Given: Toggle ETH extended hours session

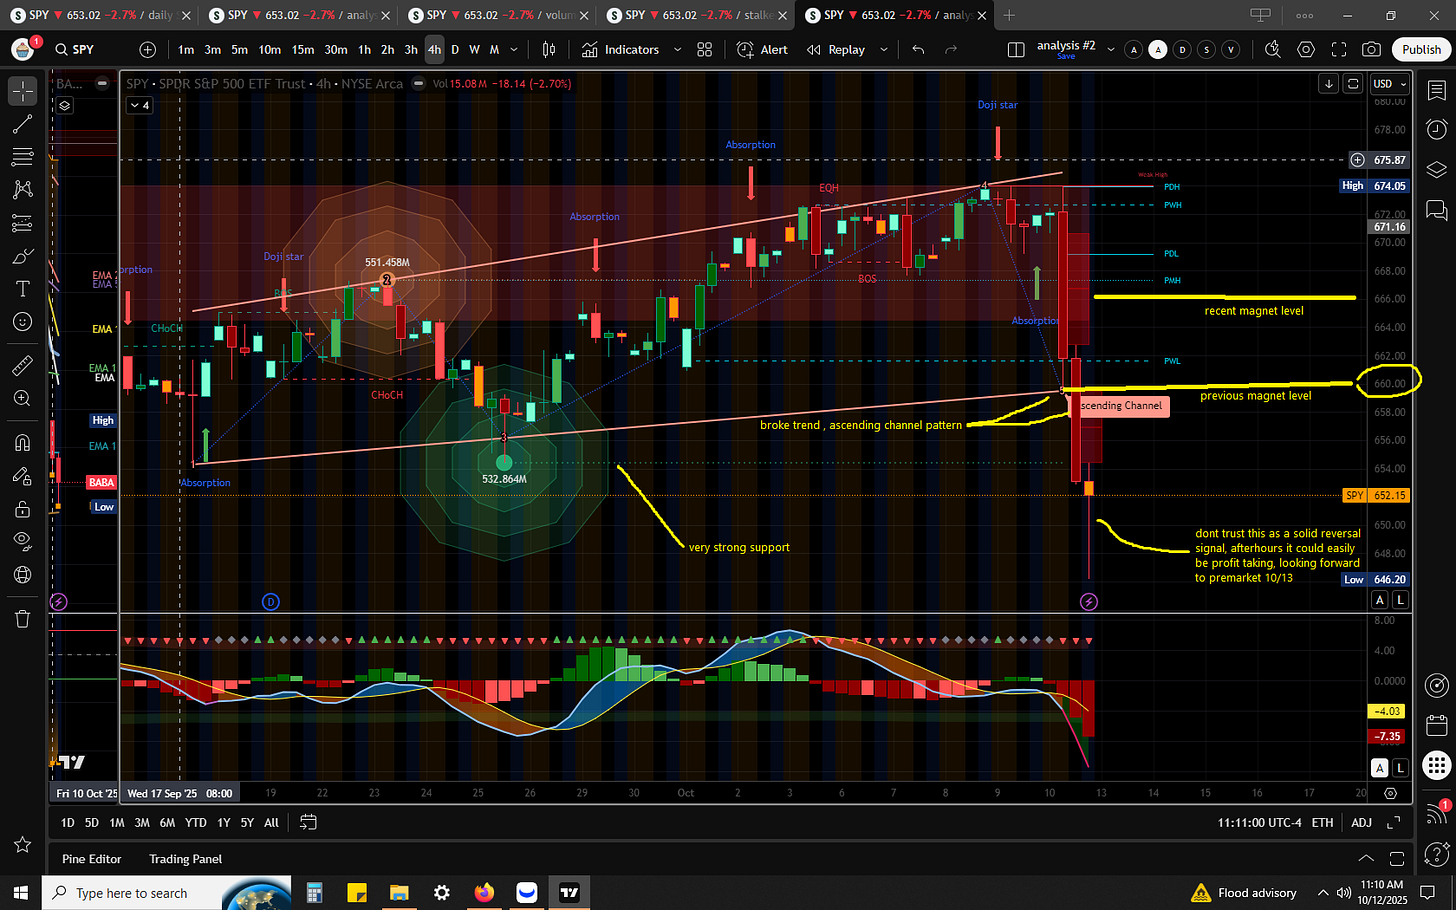Looking at the screenshot, I should [x=1322, y=822].
